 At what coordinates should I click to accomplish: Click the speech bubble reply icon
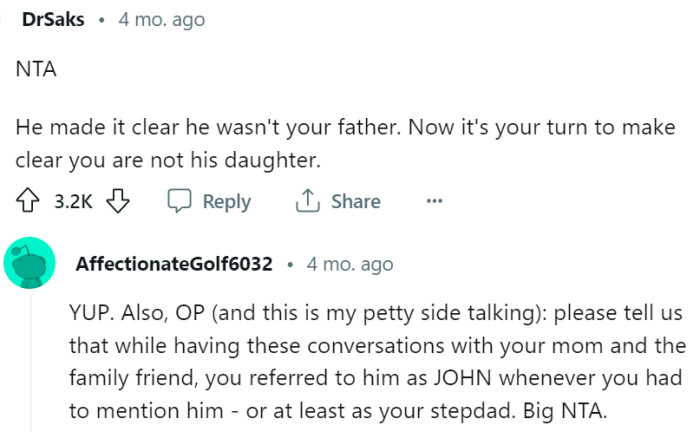pos(180,201)
